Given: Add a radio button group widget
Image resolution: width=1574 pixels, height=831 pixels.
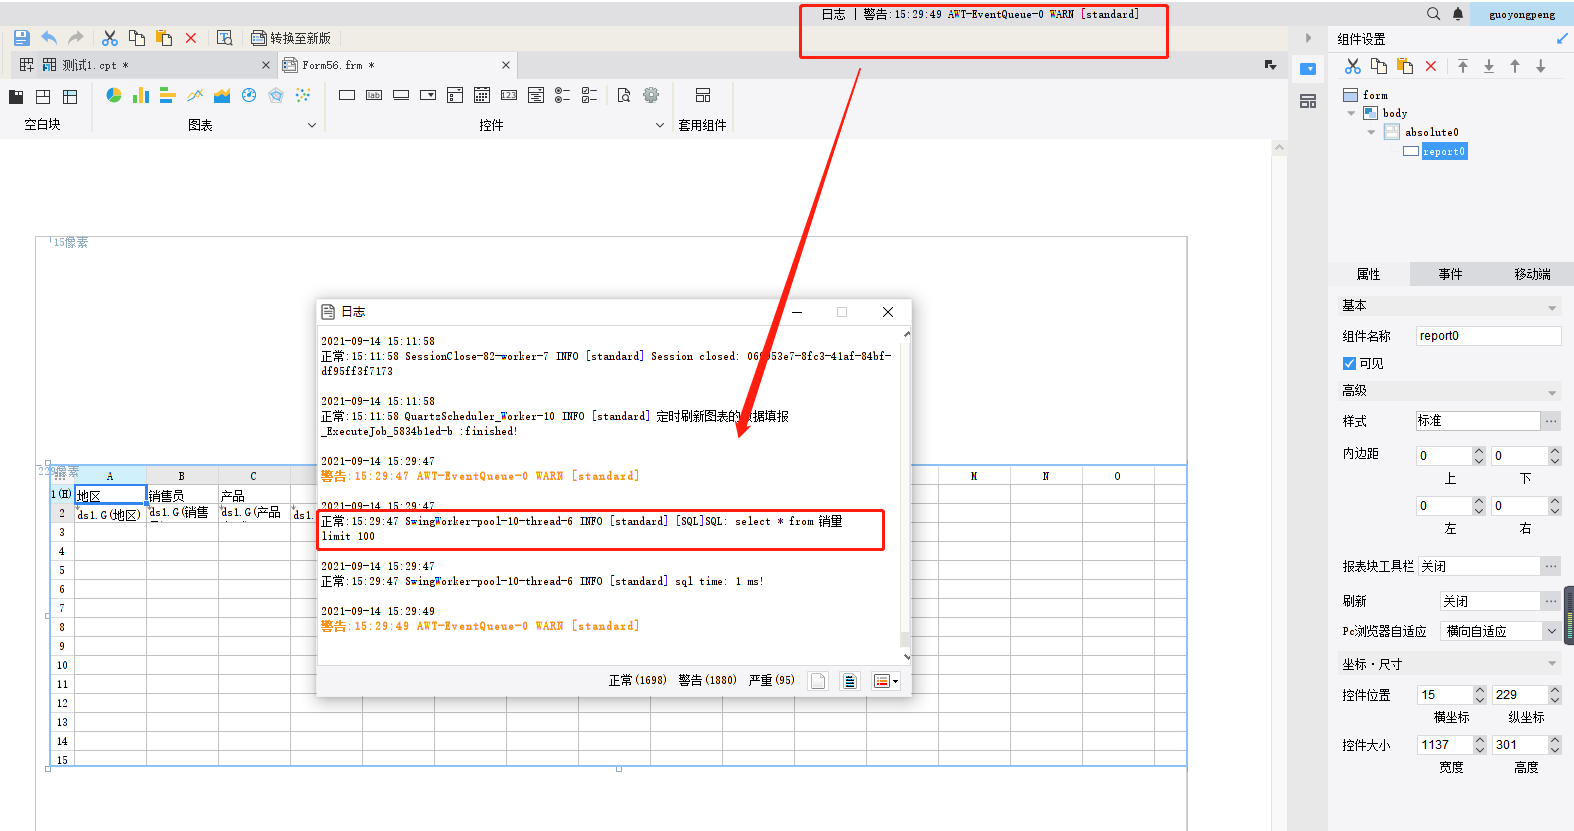Looking at the screenshot, I should tap(563, 95).
